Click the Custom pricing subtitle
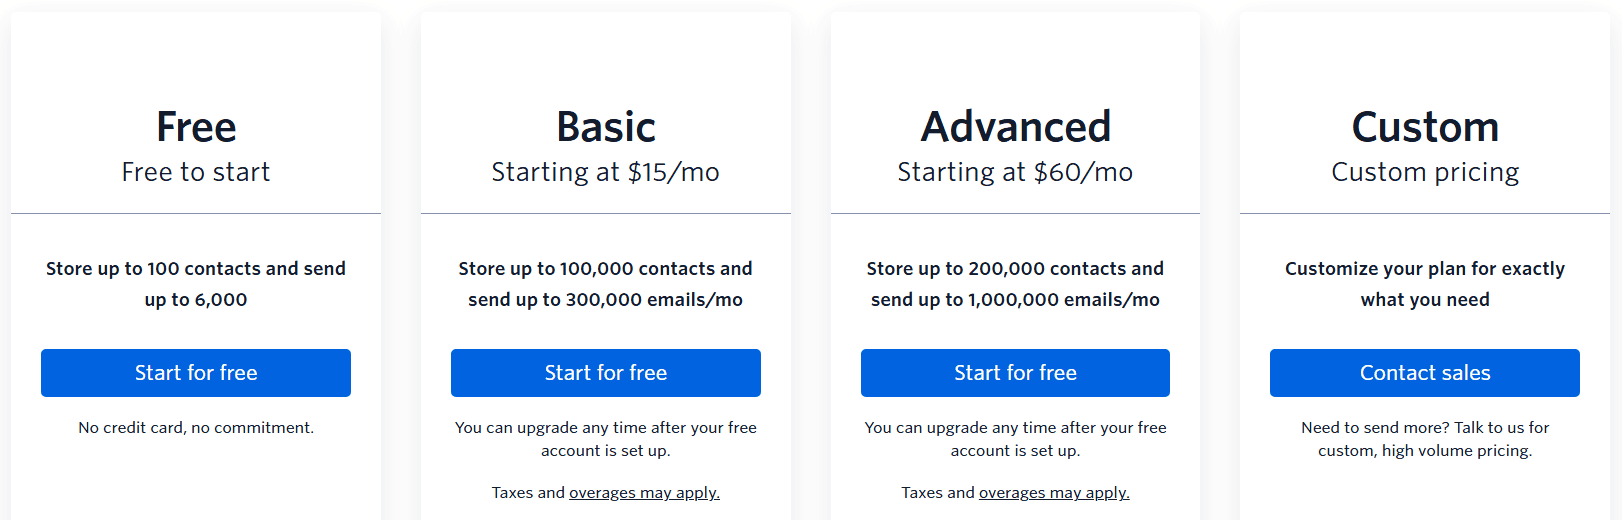The image size is (1622, 520). tap(1425, 173)
